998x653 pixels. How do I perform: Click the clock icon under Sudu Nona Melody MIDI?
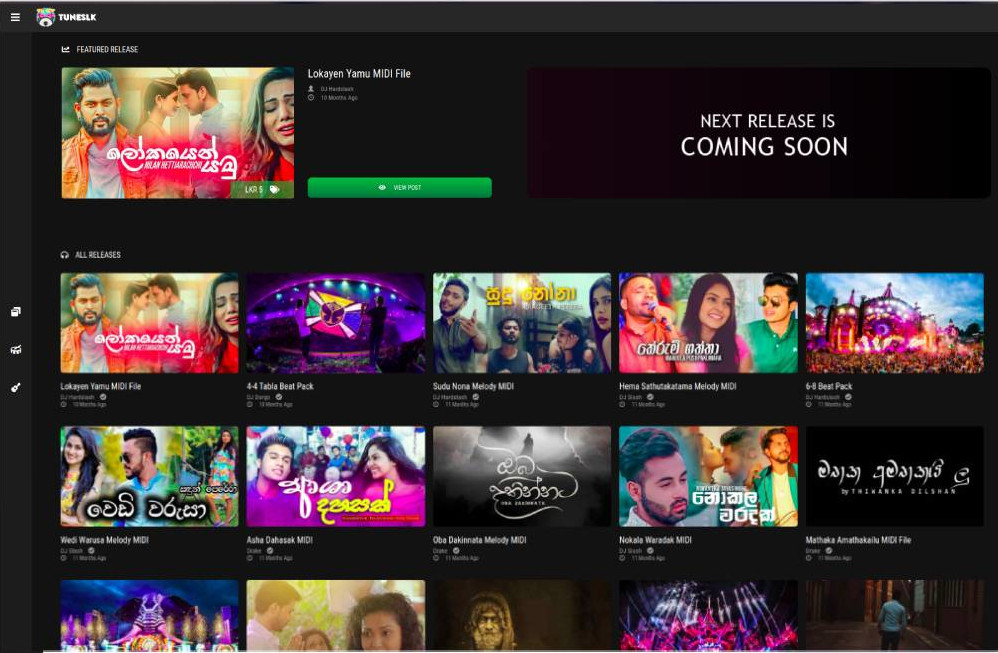coord(436,405)
